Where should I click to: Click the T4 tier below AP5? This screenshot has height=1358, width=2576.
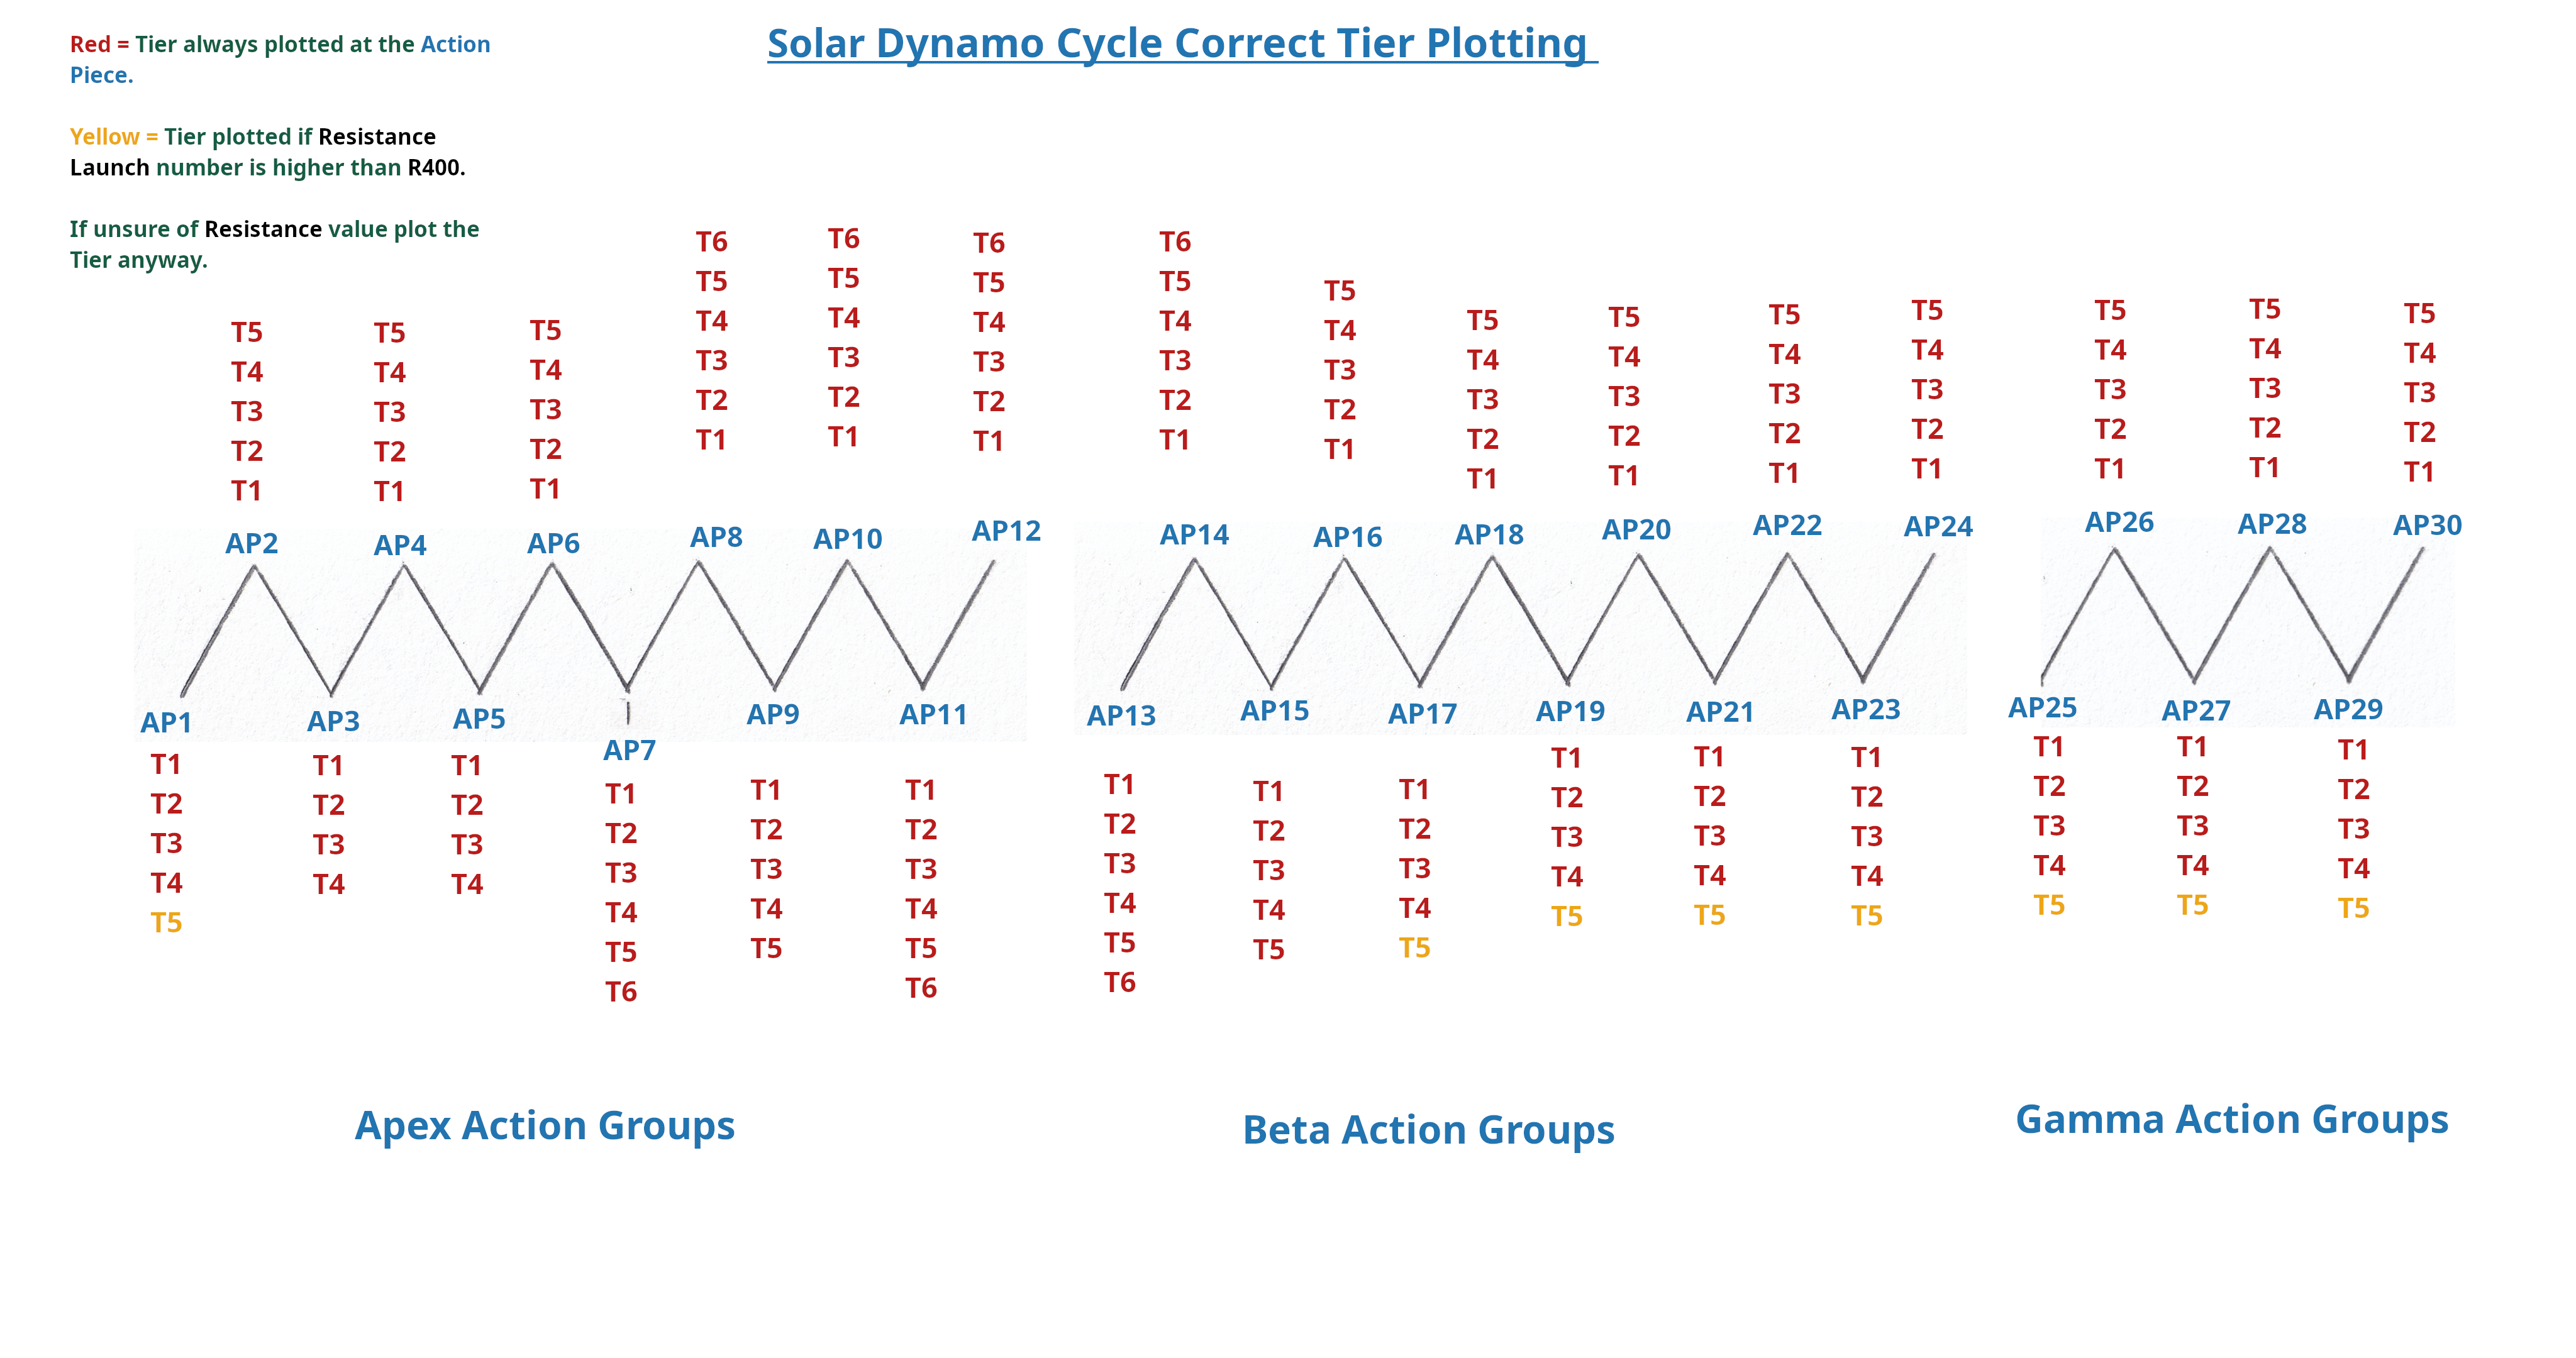tap(467, 884)
